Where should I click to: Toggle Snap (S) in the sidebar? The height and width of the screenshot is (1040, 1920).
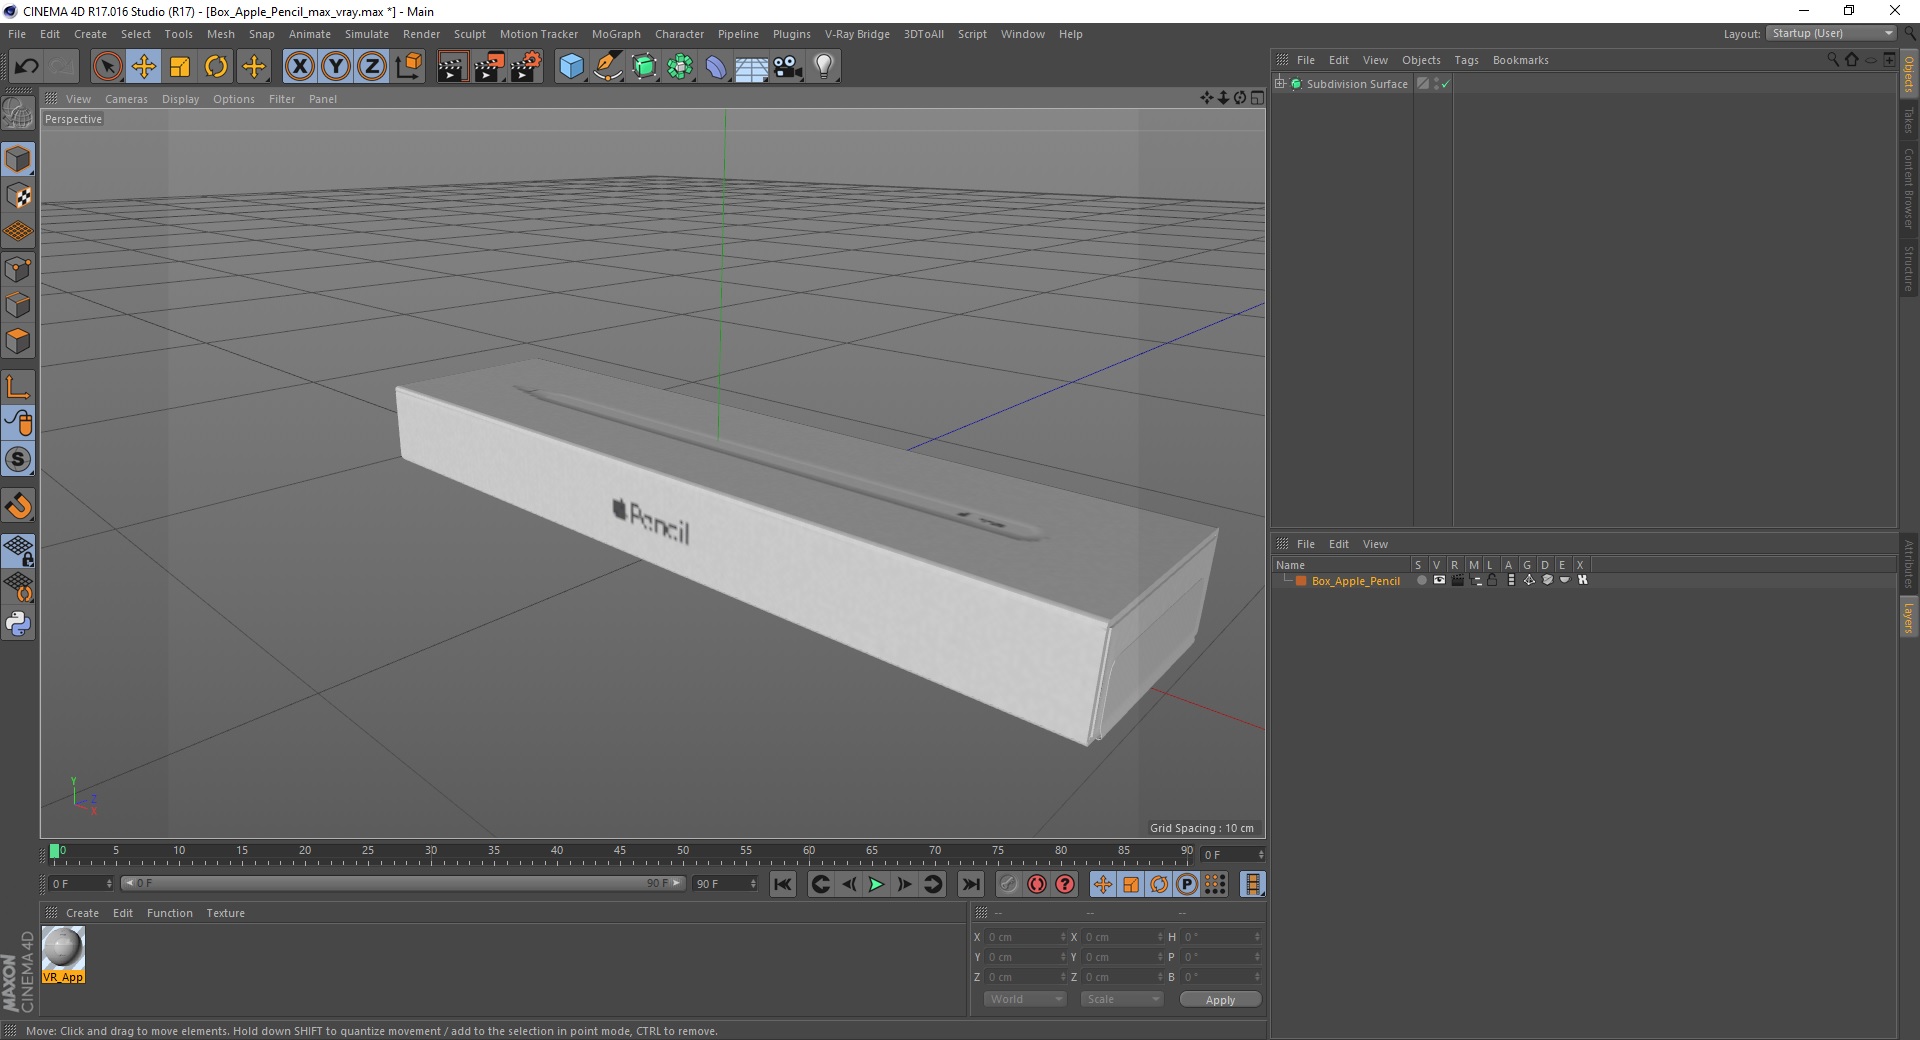pyautogui.click(x=18, y=459)
